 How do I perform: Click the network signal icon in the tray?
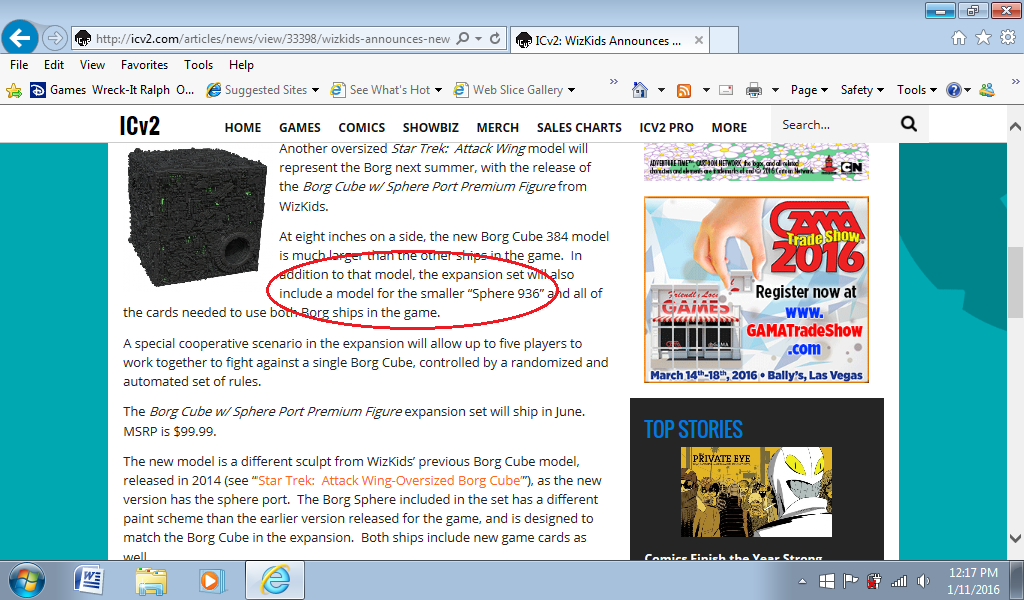pos(899,580)
